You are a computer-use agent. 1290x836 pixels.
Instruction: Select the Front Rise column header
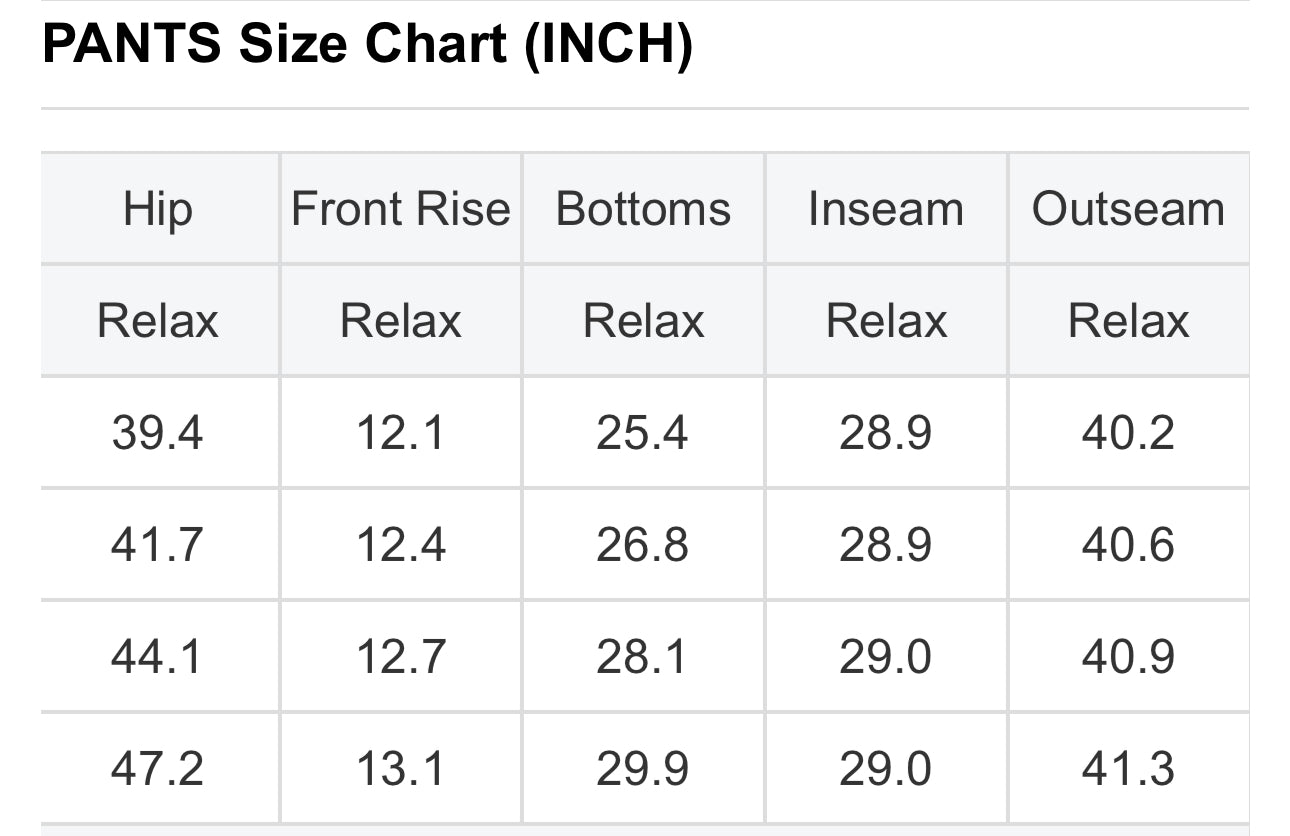point(401,210)
